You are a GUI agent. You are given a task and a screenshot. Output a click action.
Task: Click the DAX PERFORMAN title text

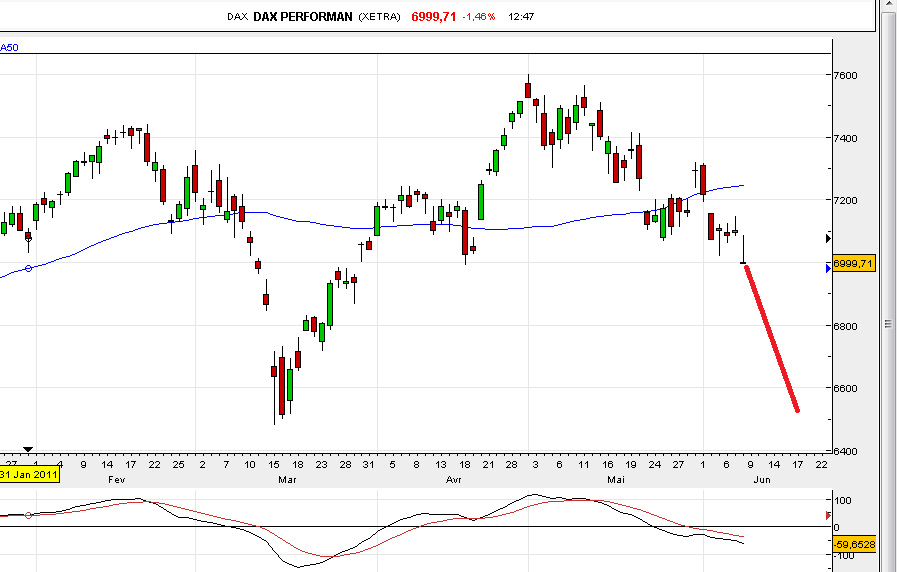point(302,17)
